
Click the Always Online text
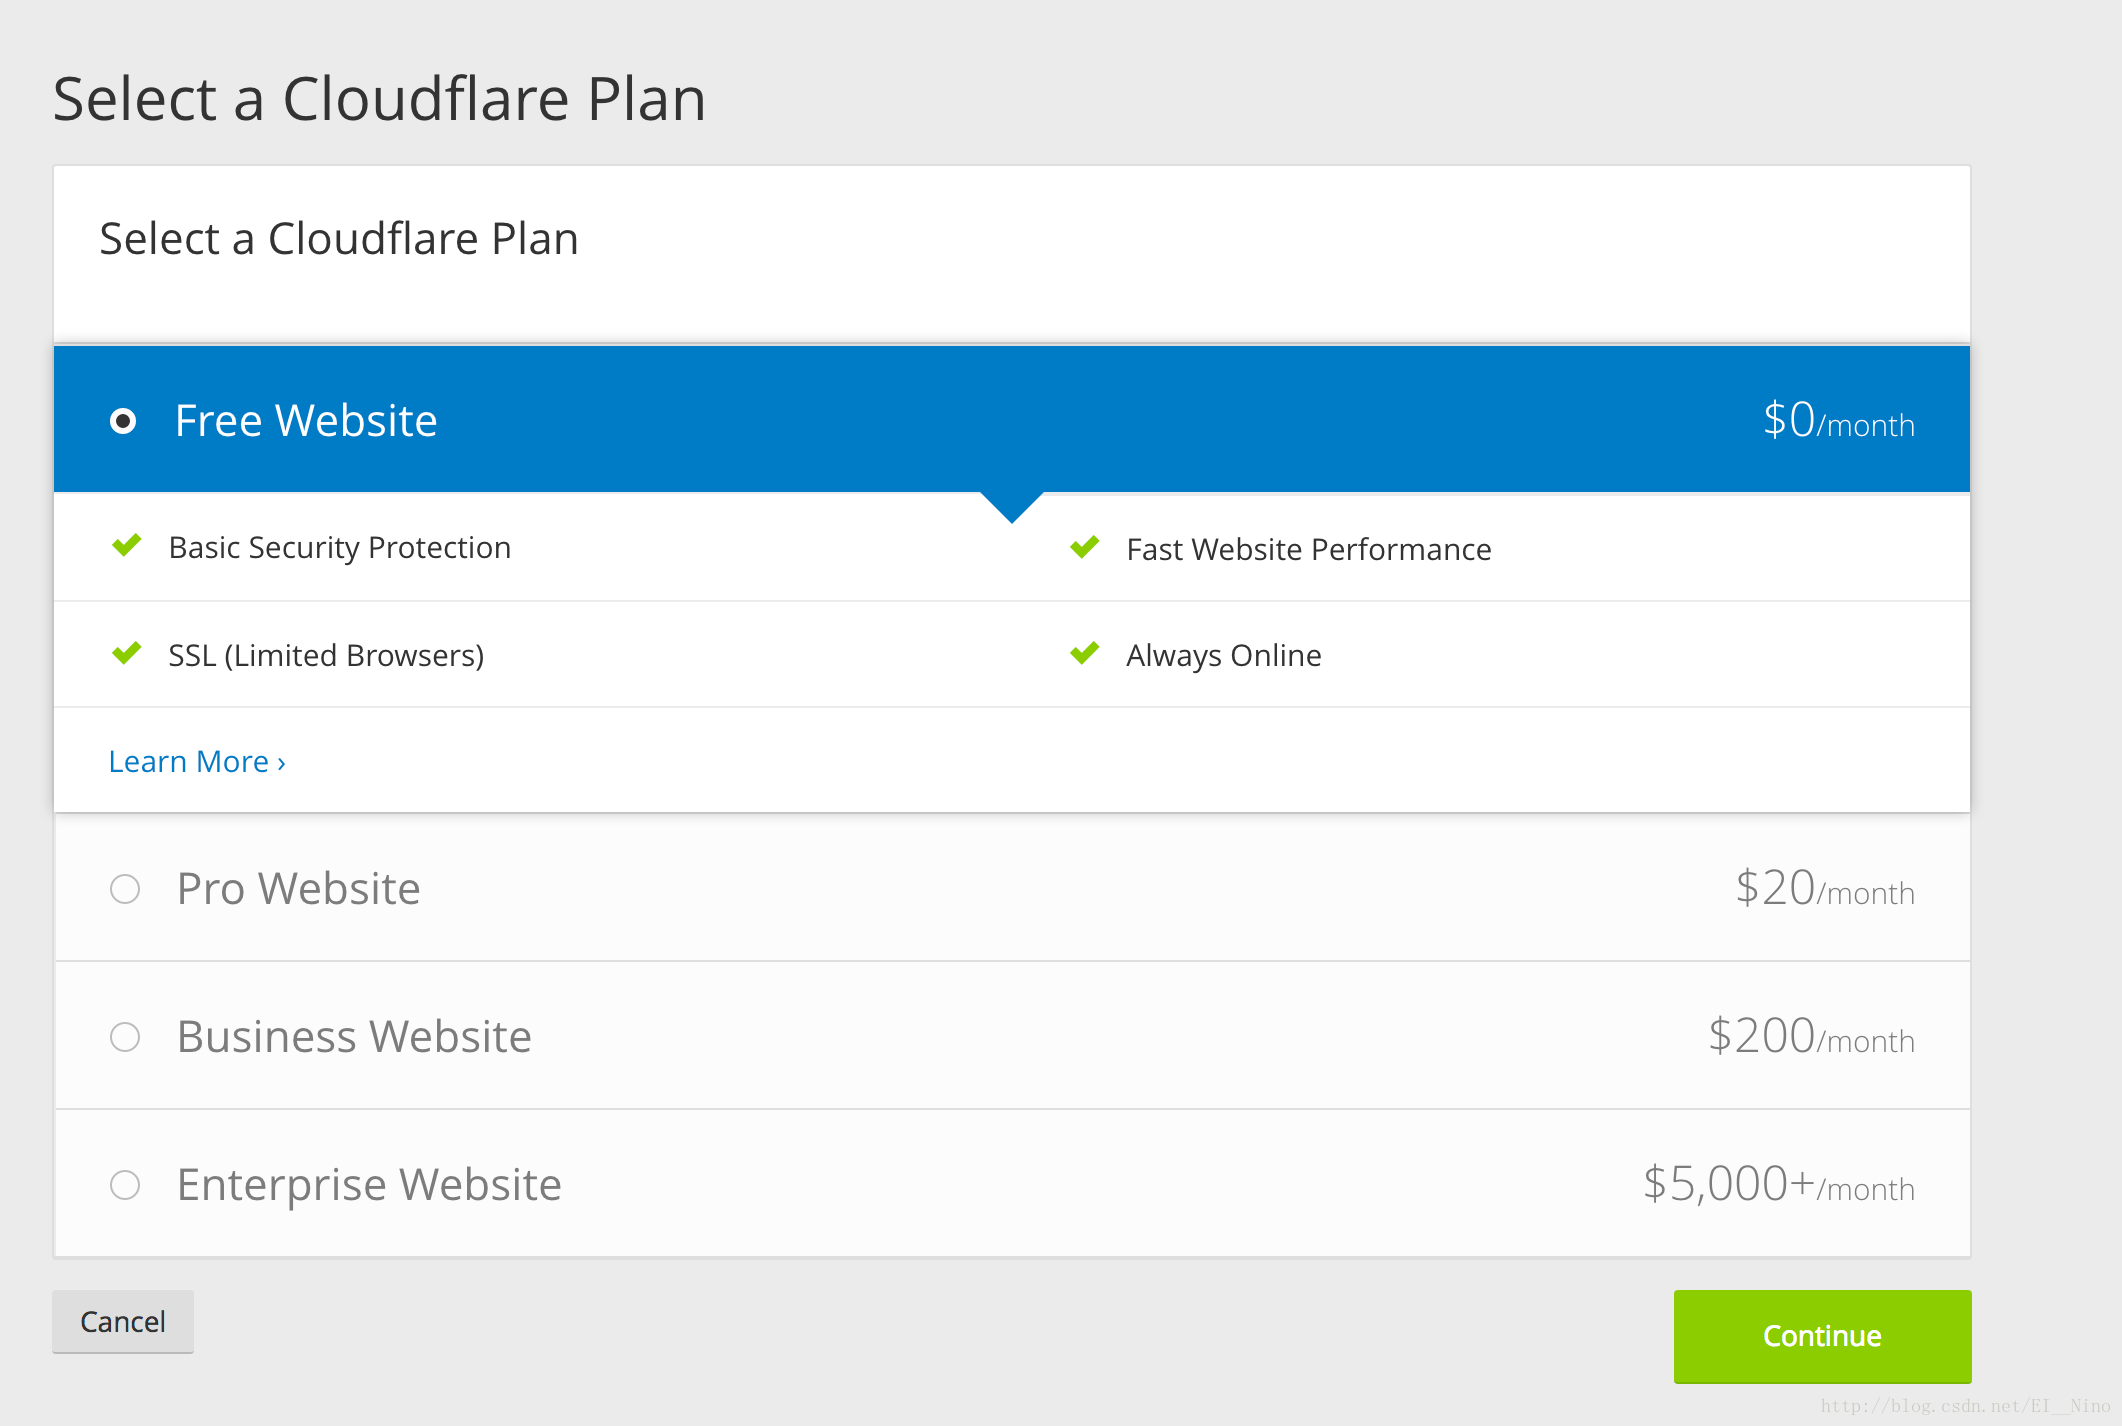(1224, 656)
